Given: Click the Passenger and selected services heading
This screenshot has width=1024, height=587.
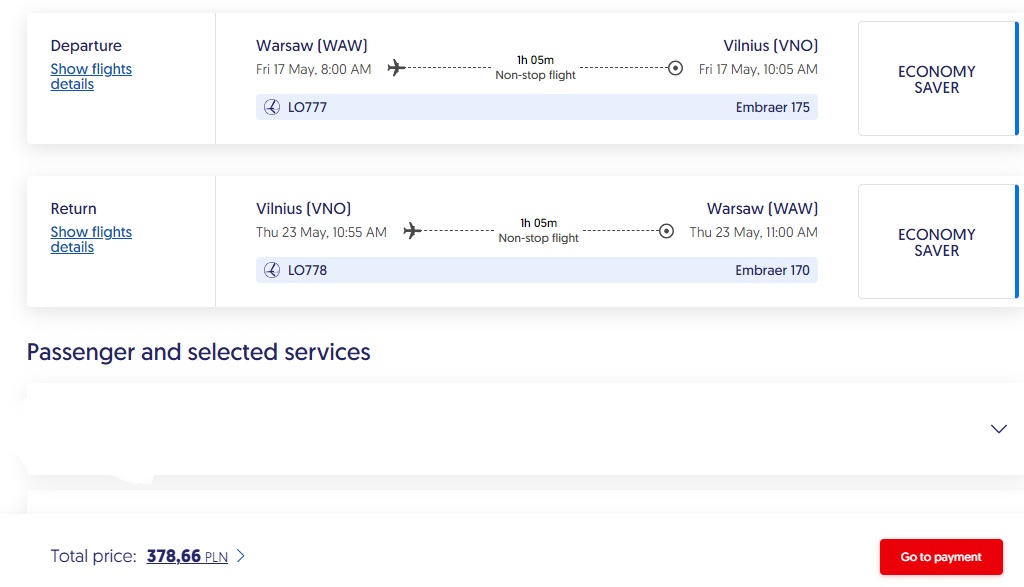Looking at the screenshot, I should click(x=198, y=352).
